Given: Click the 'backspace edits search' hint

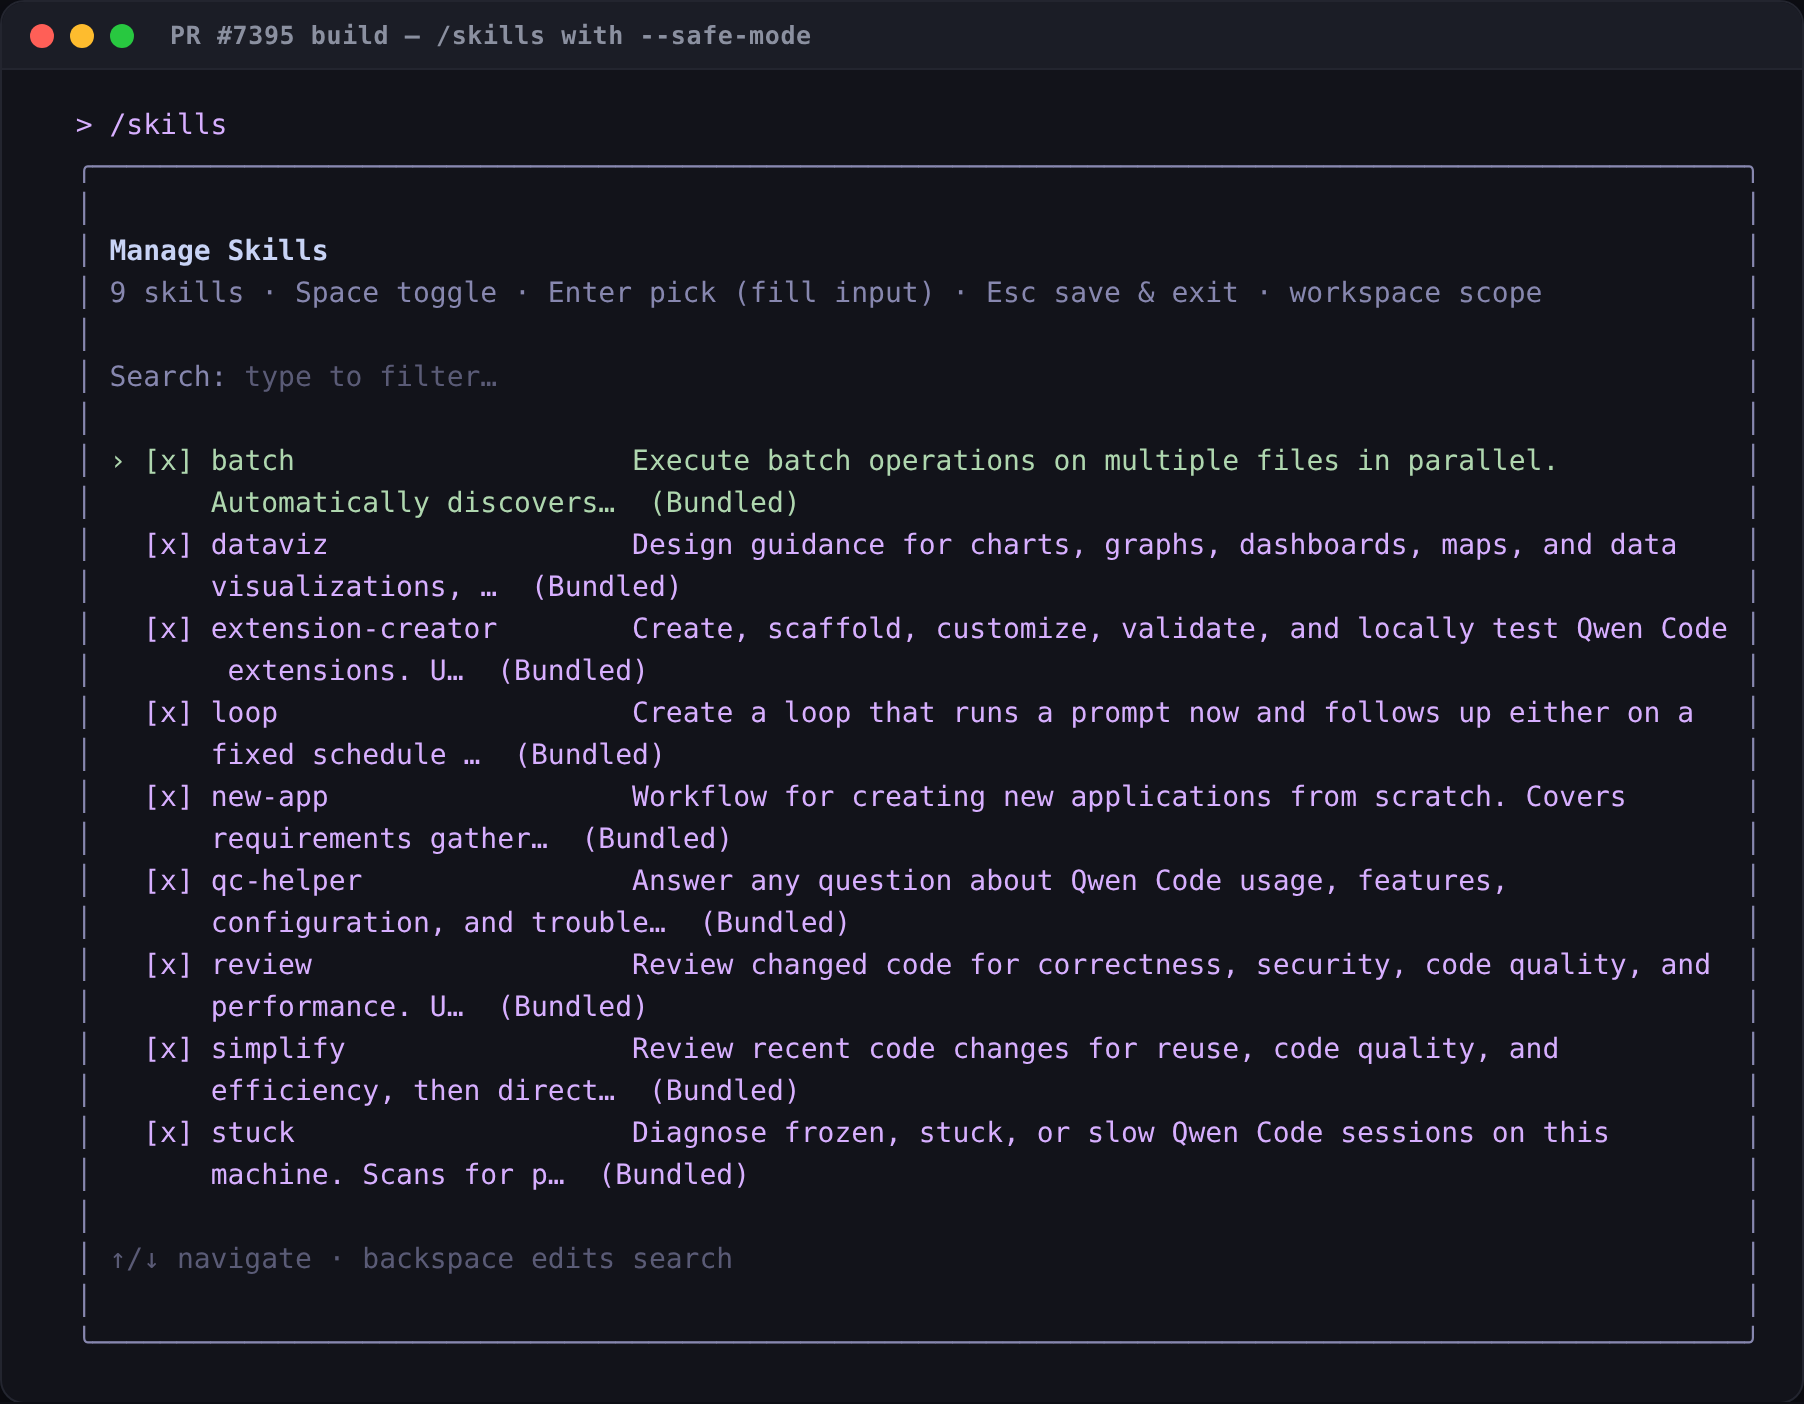Looking at the screenshot, I should (547, 1259).
